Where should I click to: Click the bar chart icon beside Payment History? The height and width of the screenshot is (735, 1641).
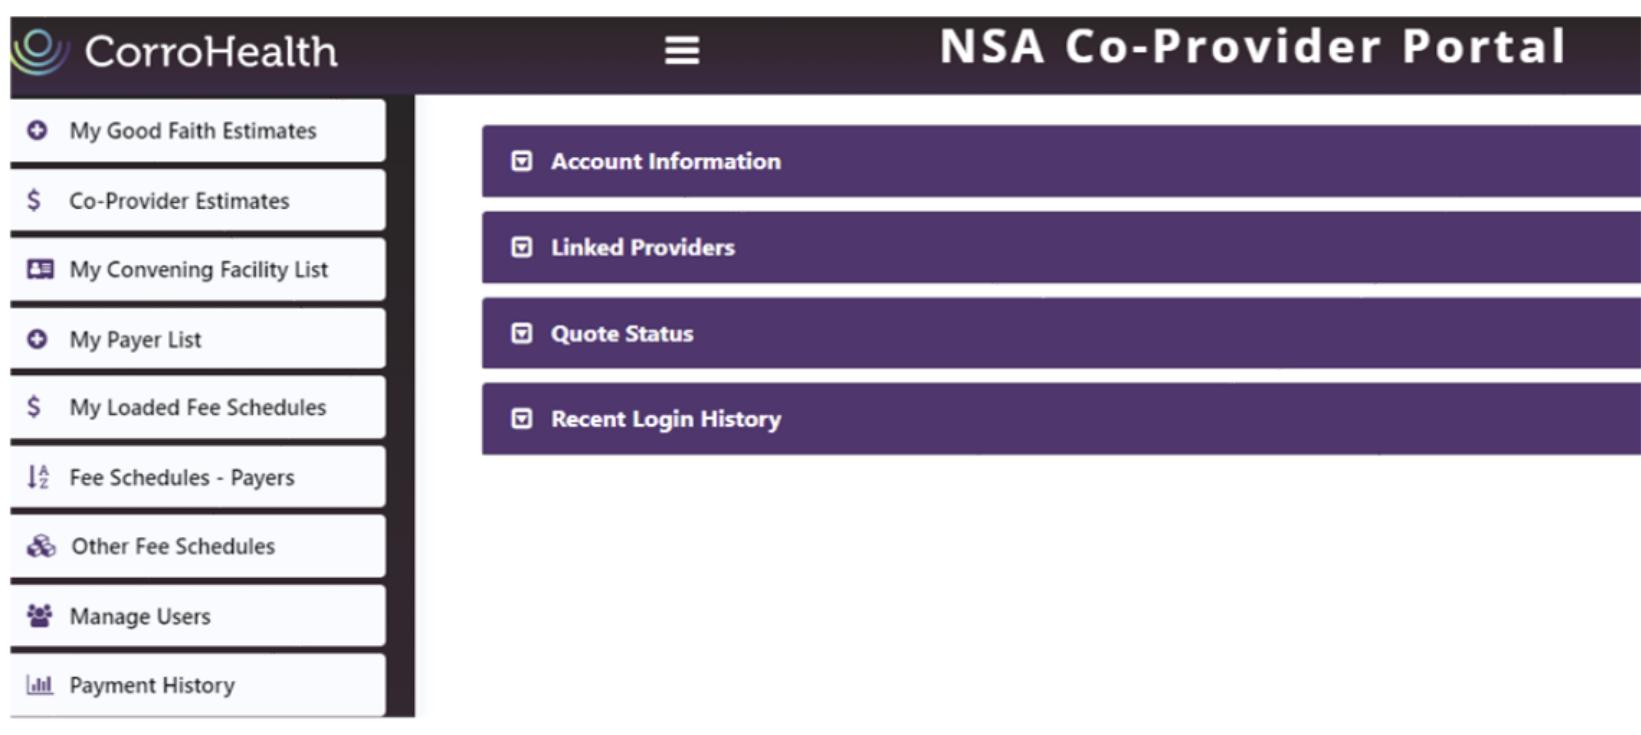[40, 685]
